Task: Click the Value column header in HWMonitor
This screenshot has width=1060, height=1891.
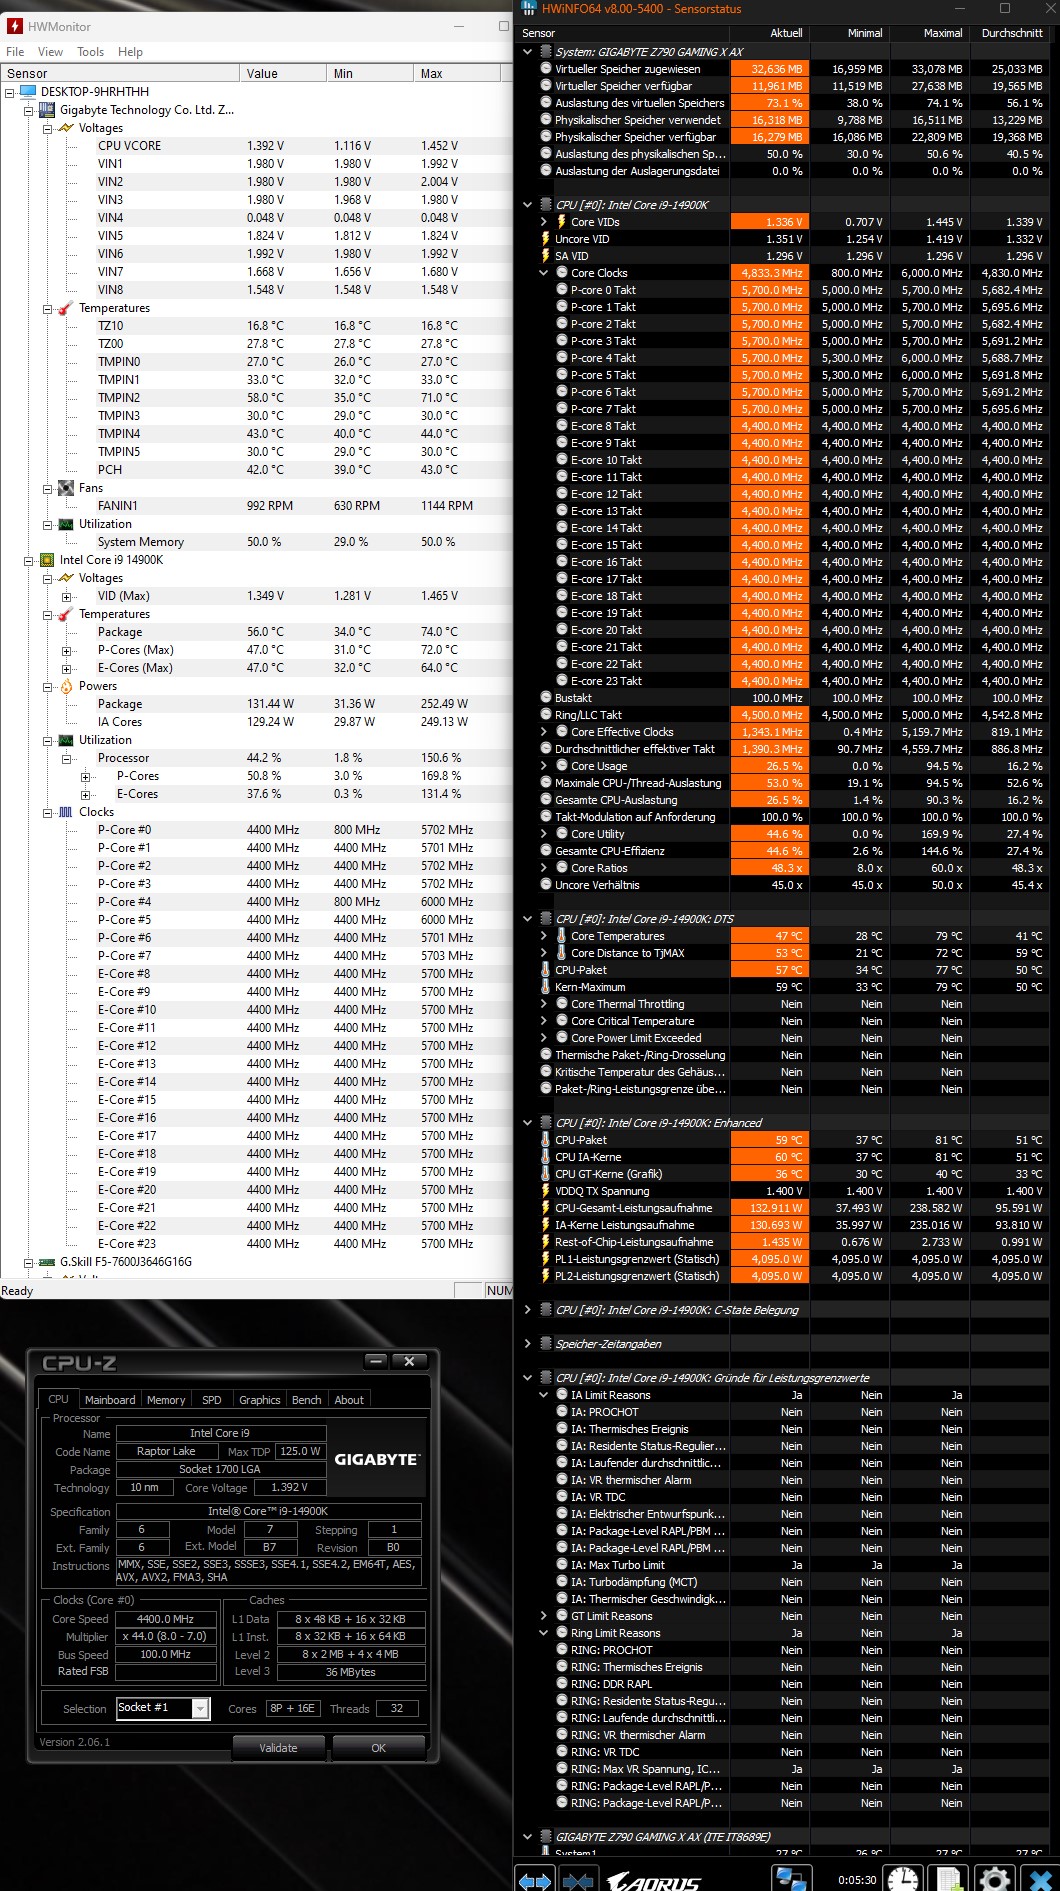Action: coord(283,74)
